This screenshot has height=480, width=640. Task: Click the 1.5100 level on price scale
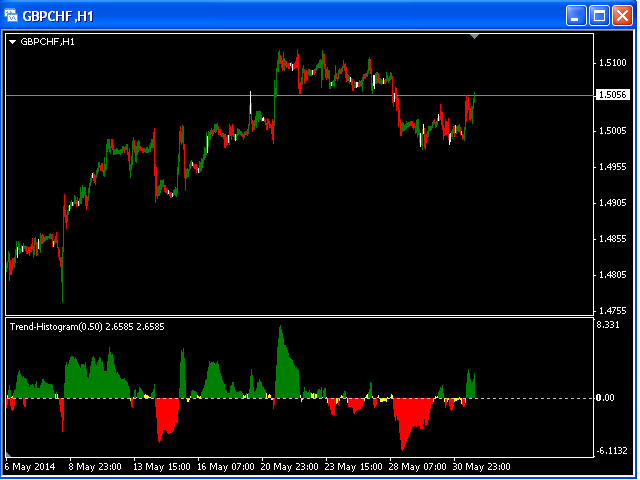click(x=612, y=63)
